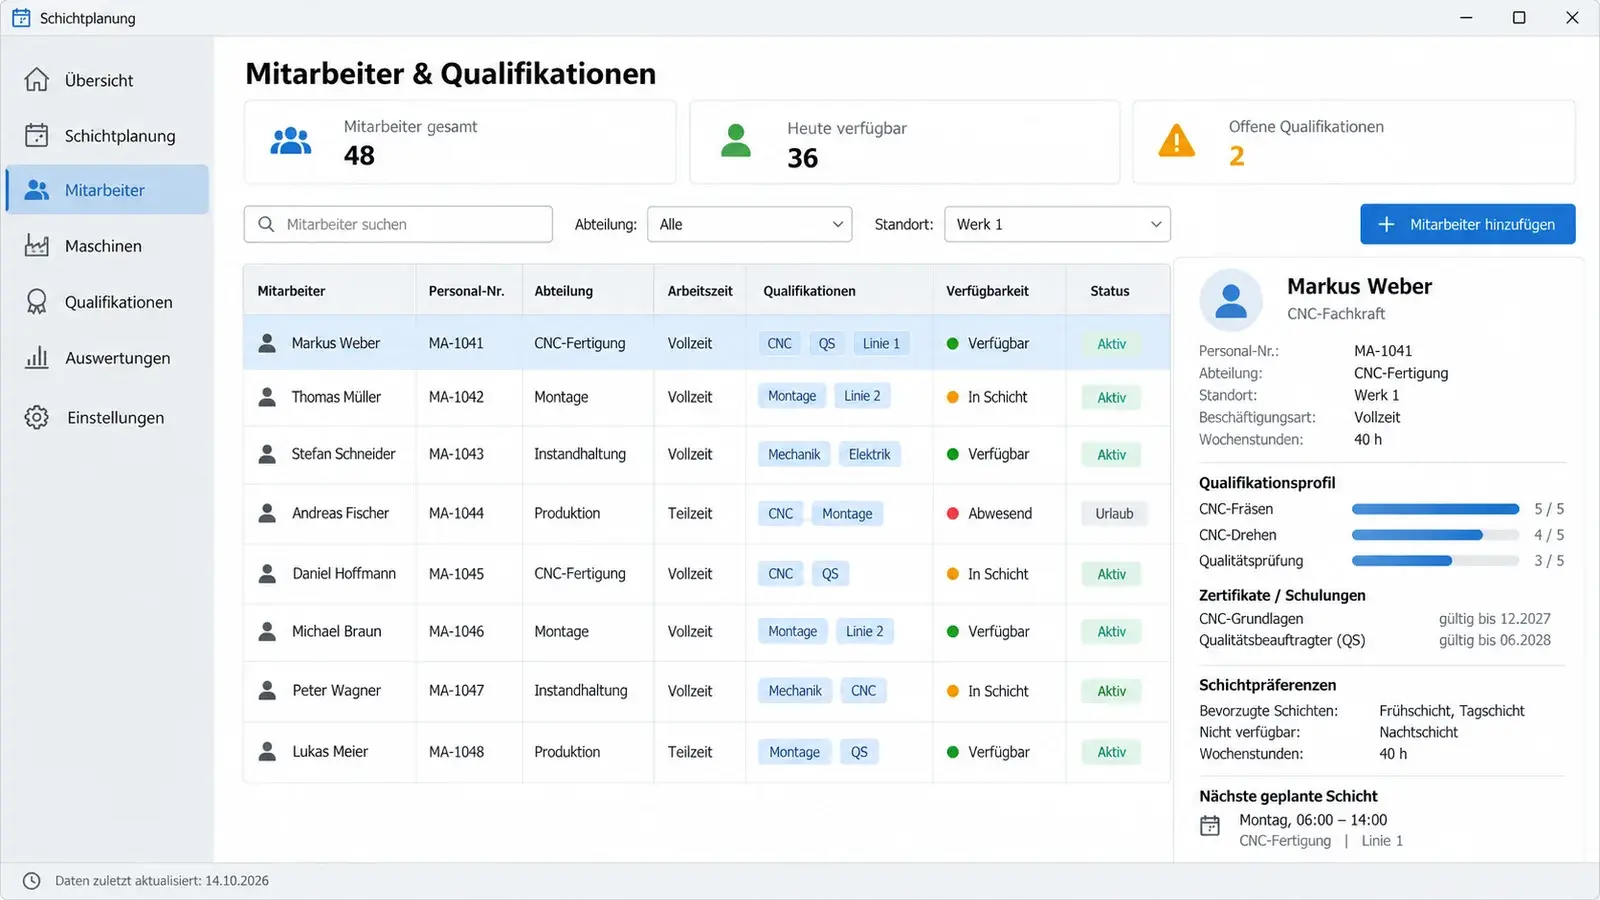Sort by the Personal-Nr. column header
The height and width of the screenshot is (900, 1600).
[x=466, y=291]
